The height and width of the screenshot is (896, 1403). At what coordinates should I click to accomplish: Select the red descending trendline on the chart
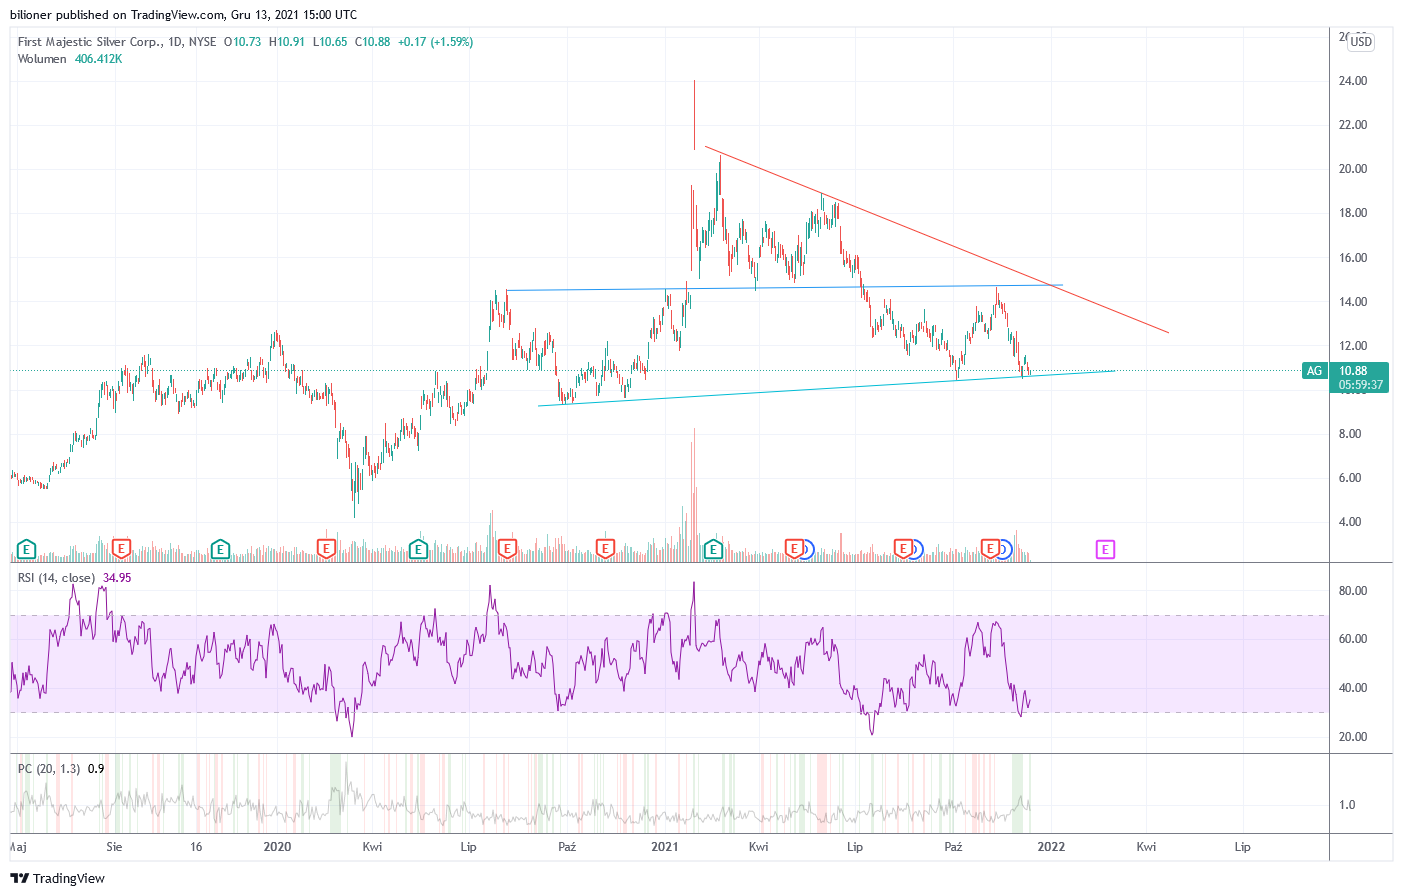click(x=936, y=240)
